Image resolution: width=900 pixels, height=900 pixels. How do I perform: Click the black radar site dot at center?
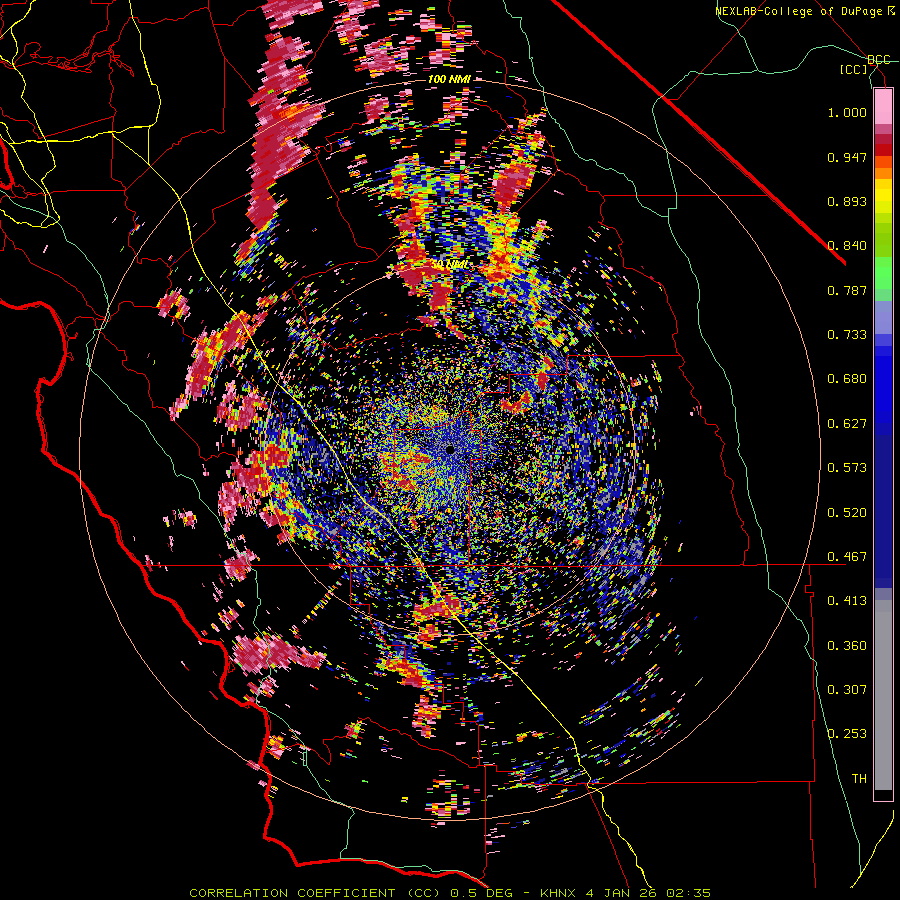pyautogui.click(x=451, y=449)
